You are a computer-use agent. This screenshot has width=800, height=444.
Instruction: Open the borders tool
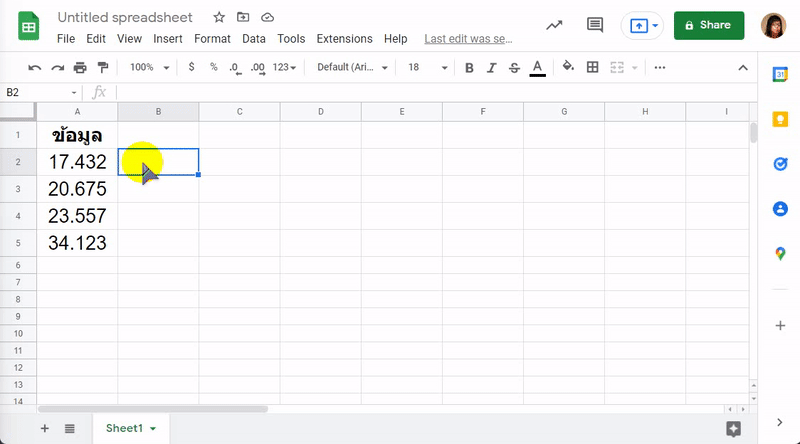pos(592,67)
